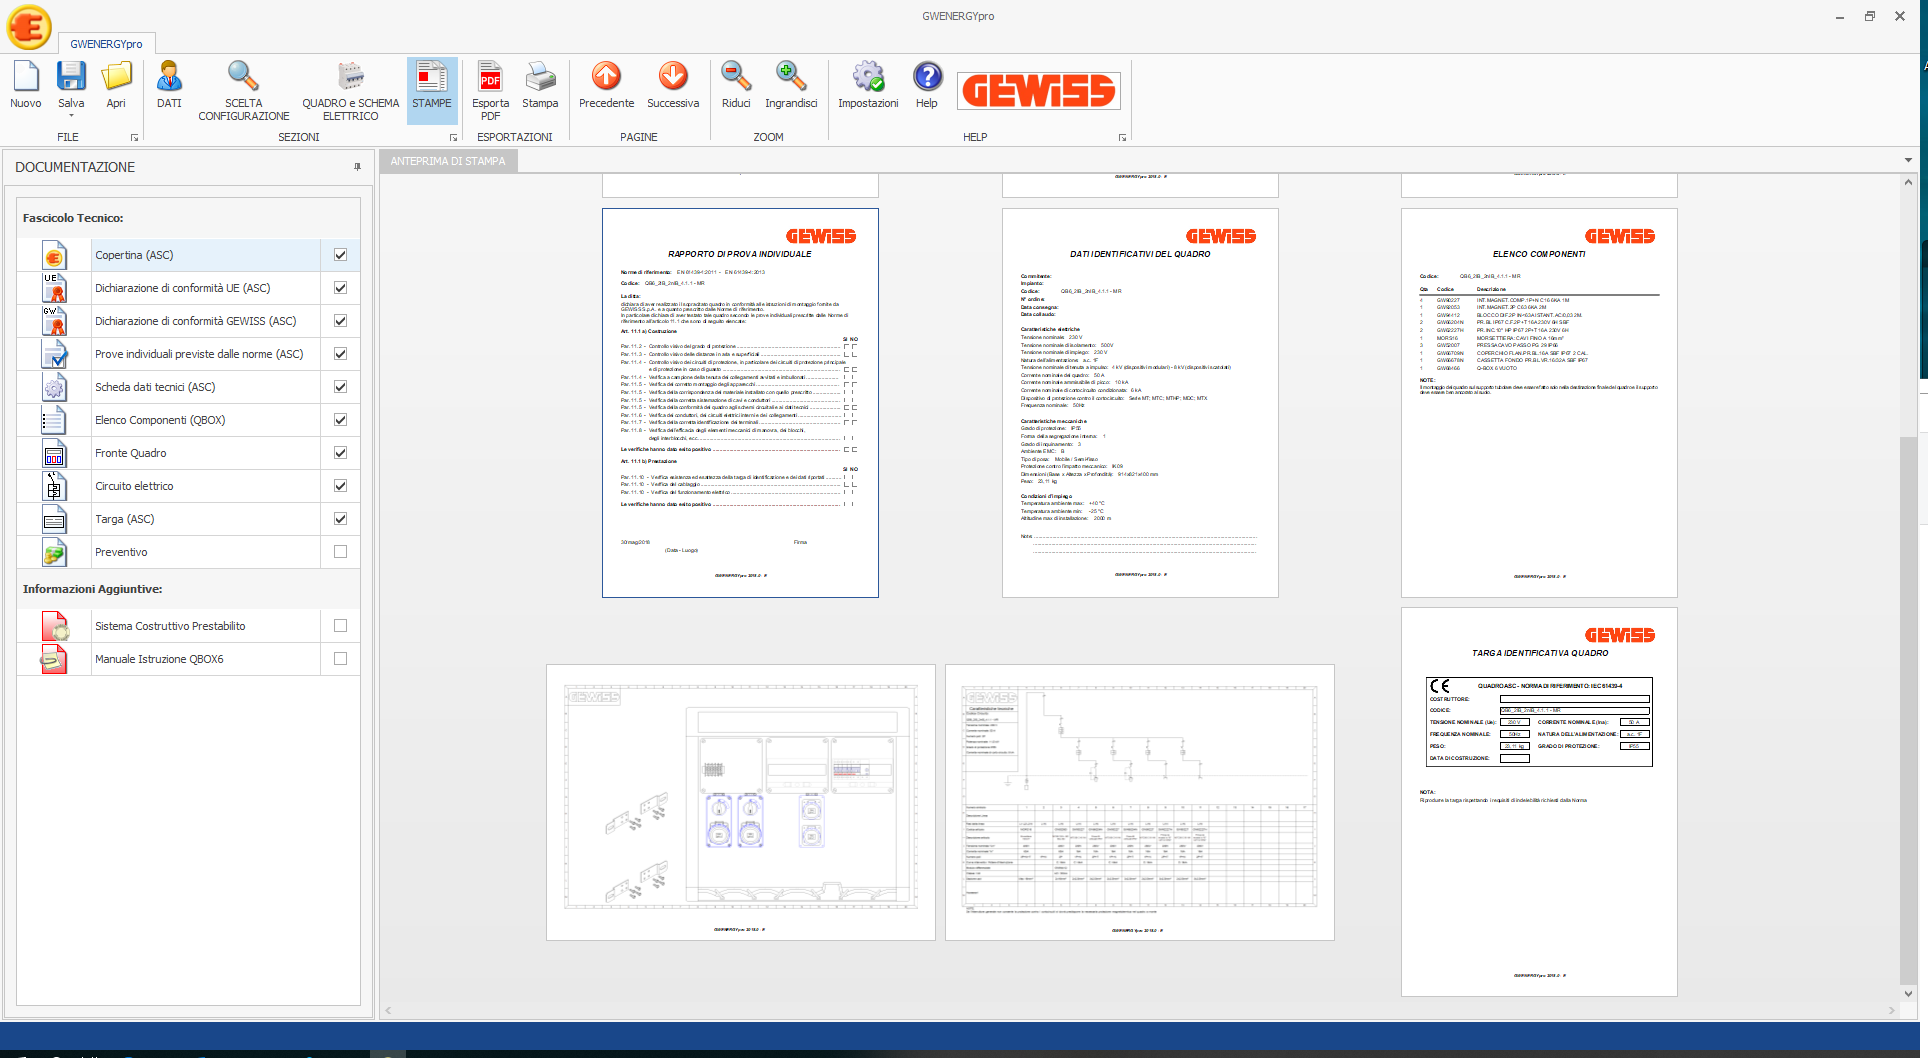
Task: Select ANTEPRIMA DI STAMPA tab
Action: pos(448,161)
